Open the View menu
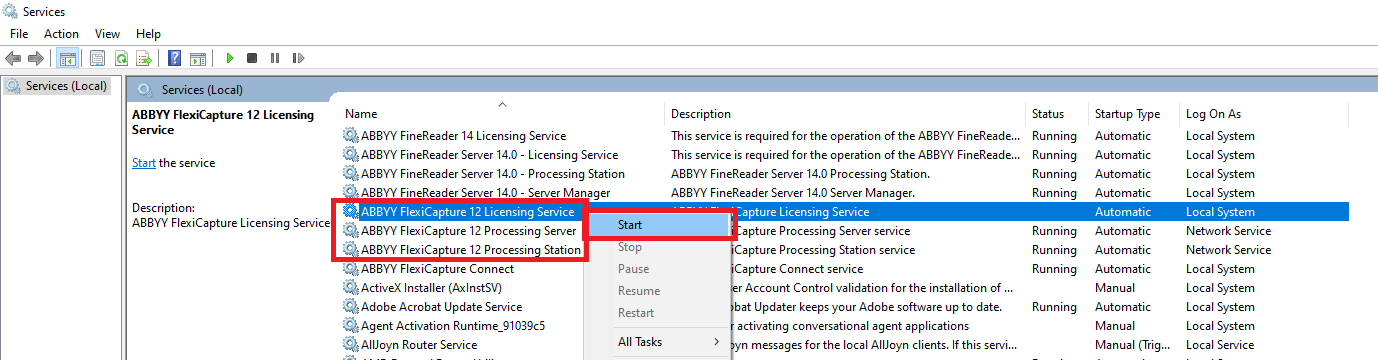1378x360 pixels. (107, 34)
